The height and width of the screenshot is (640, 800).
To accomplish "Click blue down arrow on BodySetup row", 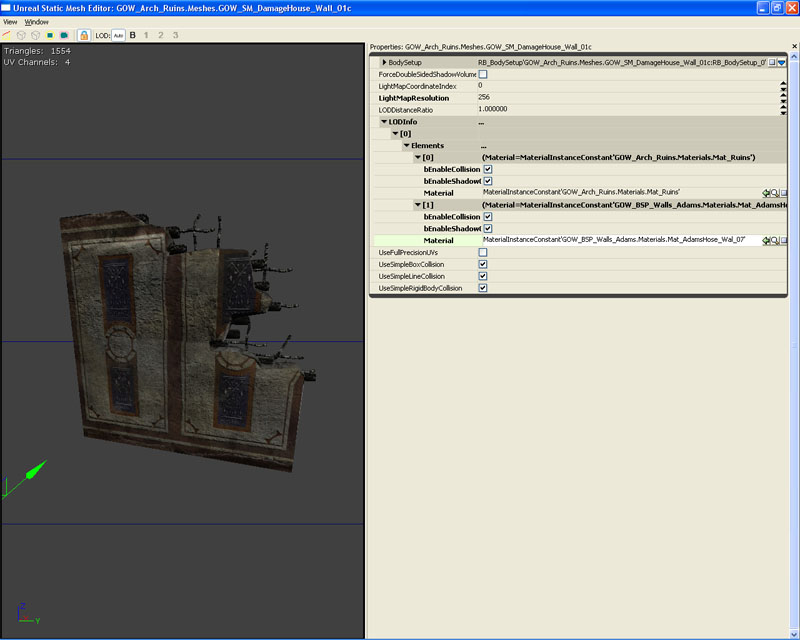I will click(781, 62).
